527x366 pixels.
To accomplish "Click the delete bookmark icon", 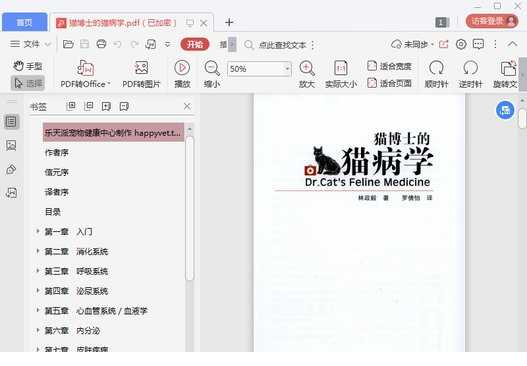I will coord(124,106).
